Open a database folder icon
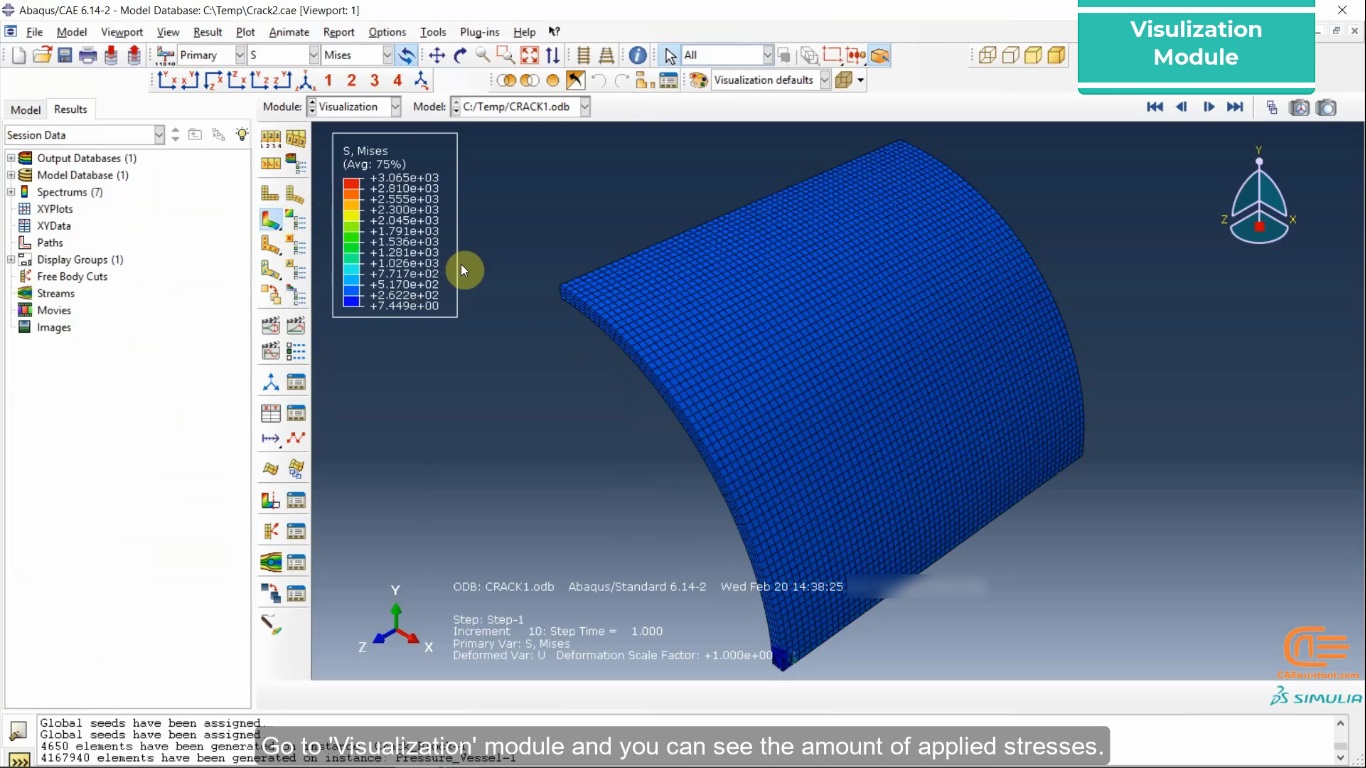The width and height of the screenshot is (1366, 768). coord(42,55)
